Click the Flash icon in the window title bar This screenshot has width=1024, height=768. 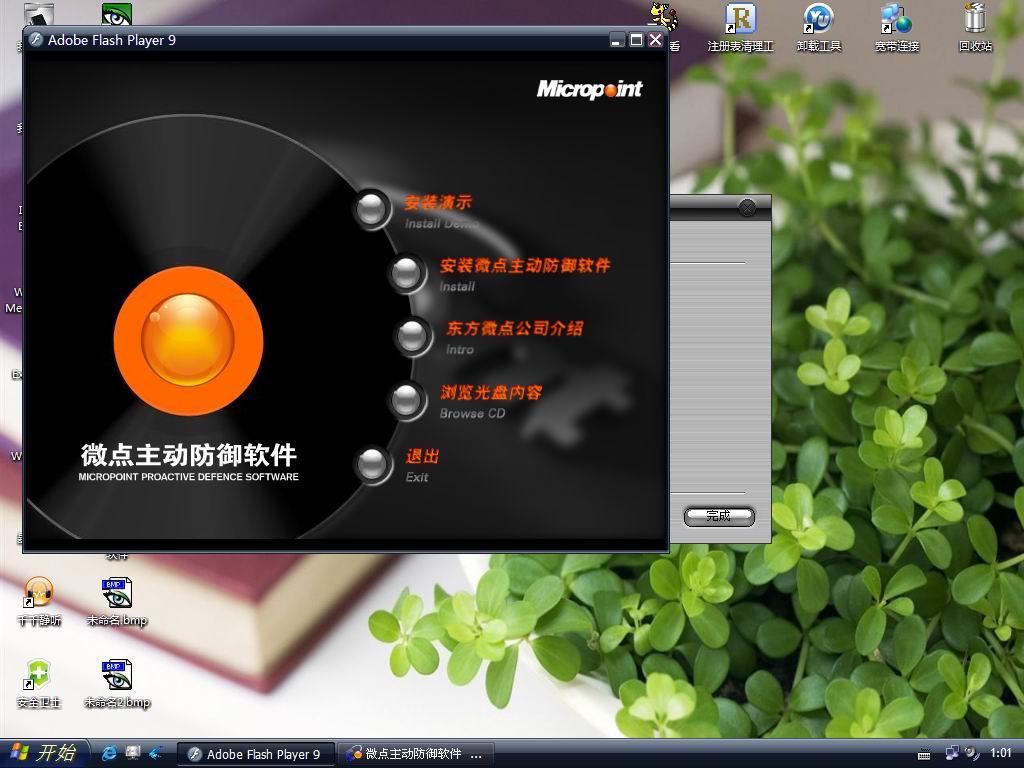[37, 40]
